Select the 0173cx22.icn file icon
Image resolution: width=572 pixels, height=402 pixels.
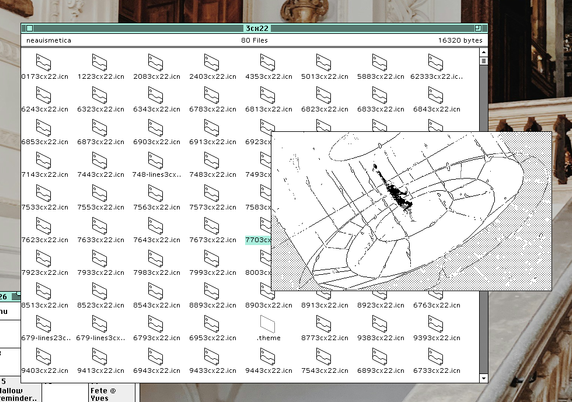pyautogui.click(x=43, y=63)
